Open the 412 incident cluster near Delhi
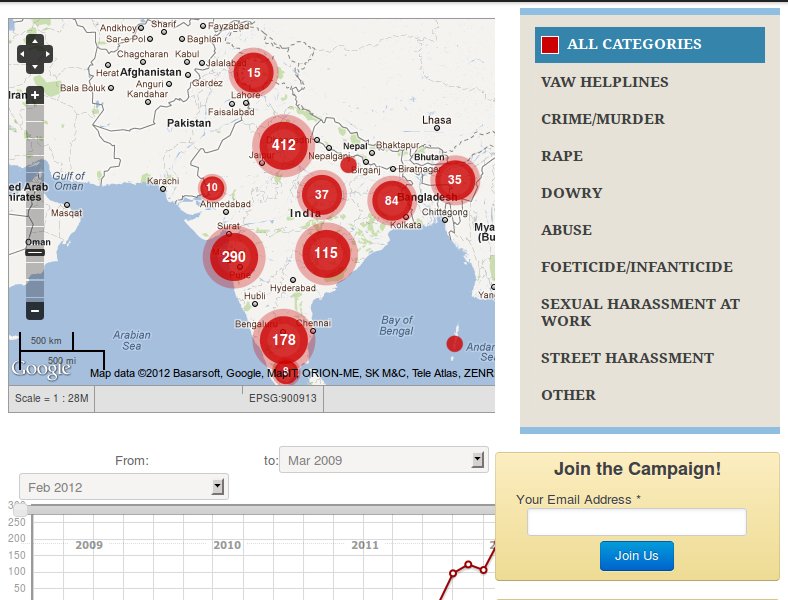 click(283, 145)
